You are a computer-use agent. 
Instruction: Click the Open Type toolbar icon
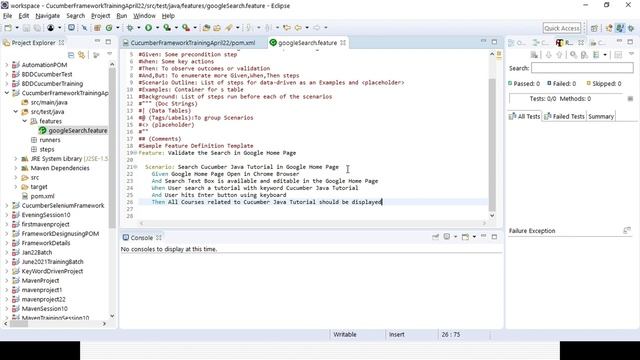(x=207, y=28)
